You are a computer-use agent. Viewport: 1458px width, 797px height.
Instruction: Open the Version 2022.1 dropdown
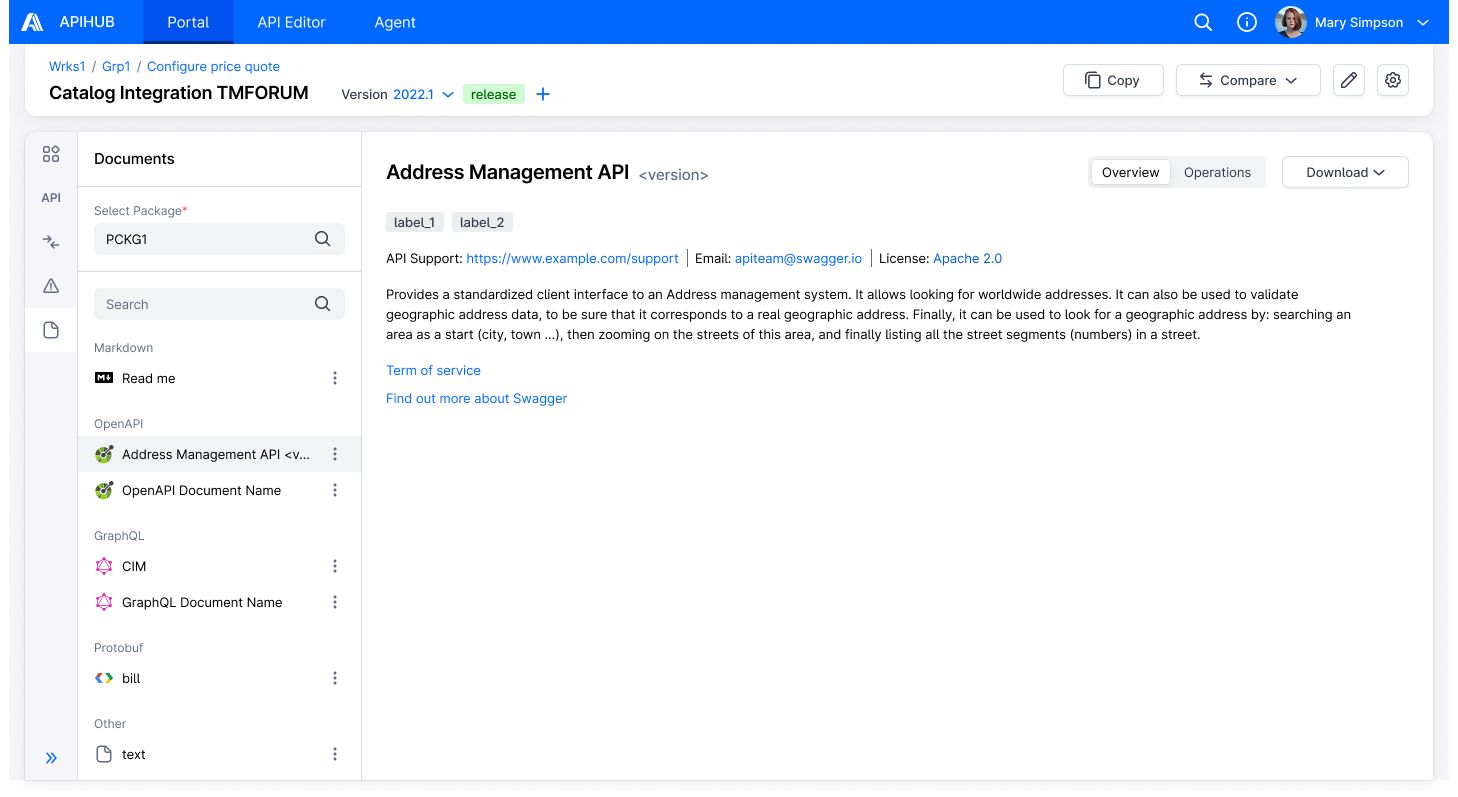423,94
